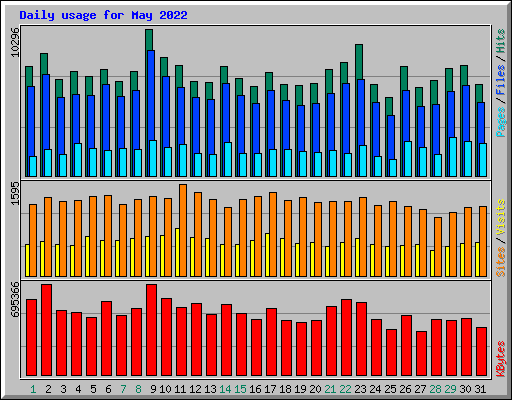
Task: Click day label 13 on the x-axis
Action: pyautogui.click(x=210, y=389)
